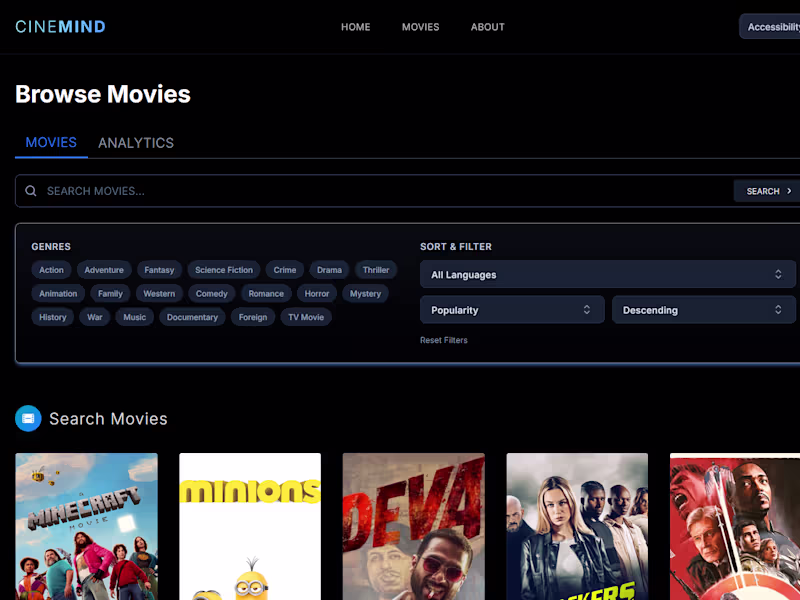Screen dimensions: 800x600
Task: Focus the Search Movies input field
Action: (388, 191)
